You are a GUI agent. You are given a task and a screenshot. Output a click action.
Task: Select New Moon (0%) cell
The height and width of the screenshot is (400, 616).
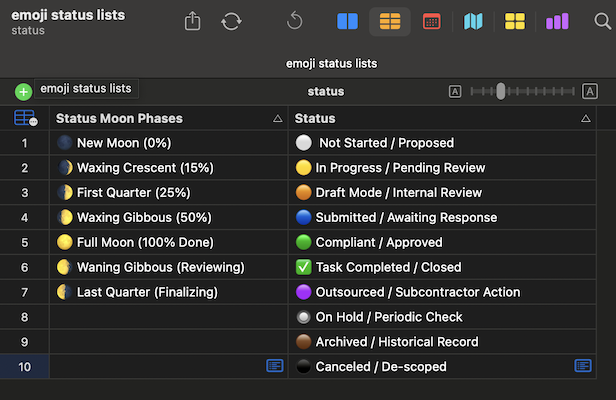[169, 143]
